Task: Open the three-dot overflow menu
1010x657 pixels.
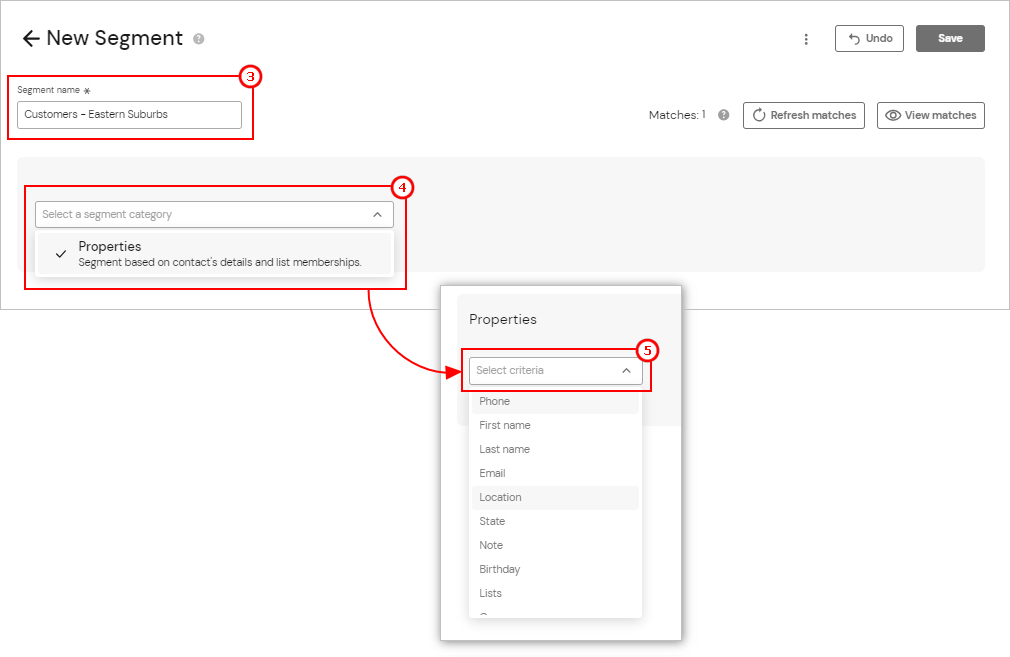Action: click(807, 38)
